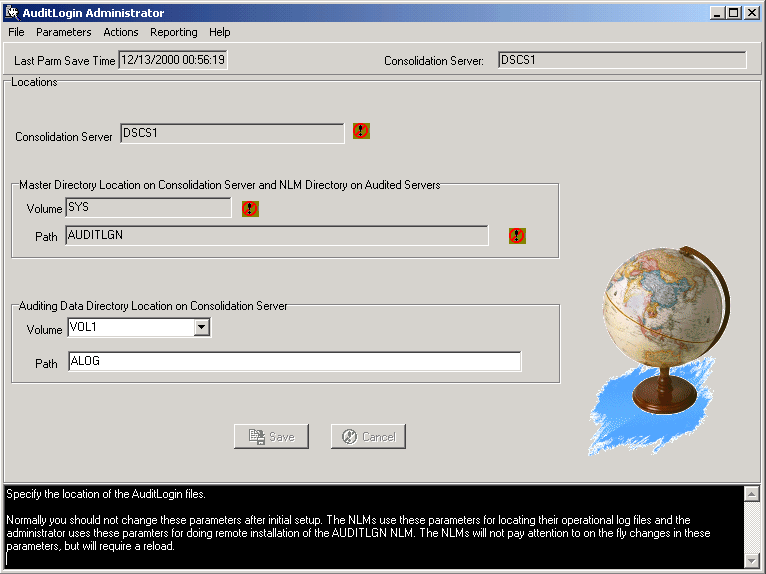Open the File menu
Image resolution: width=766 pixels, height=574 pixels.
coord(16,32)
